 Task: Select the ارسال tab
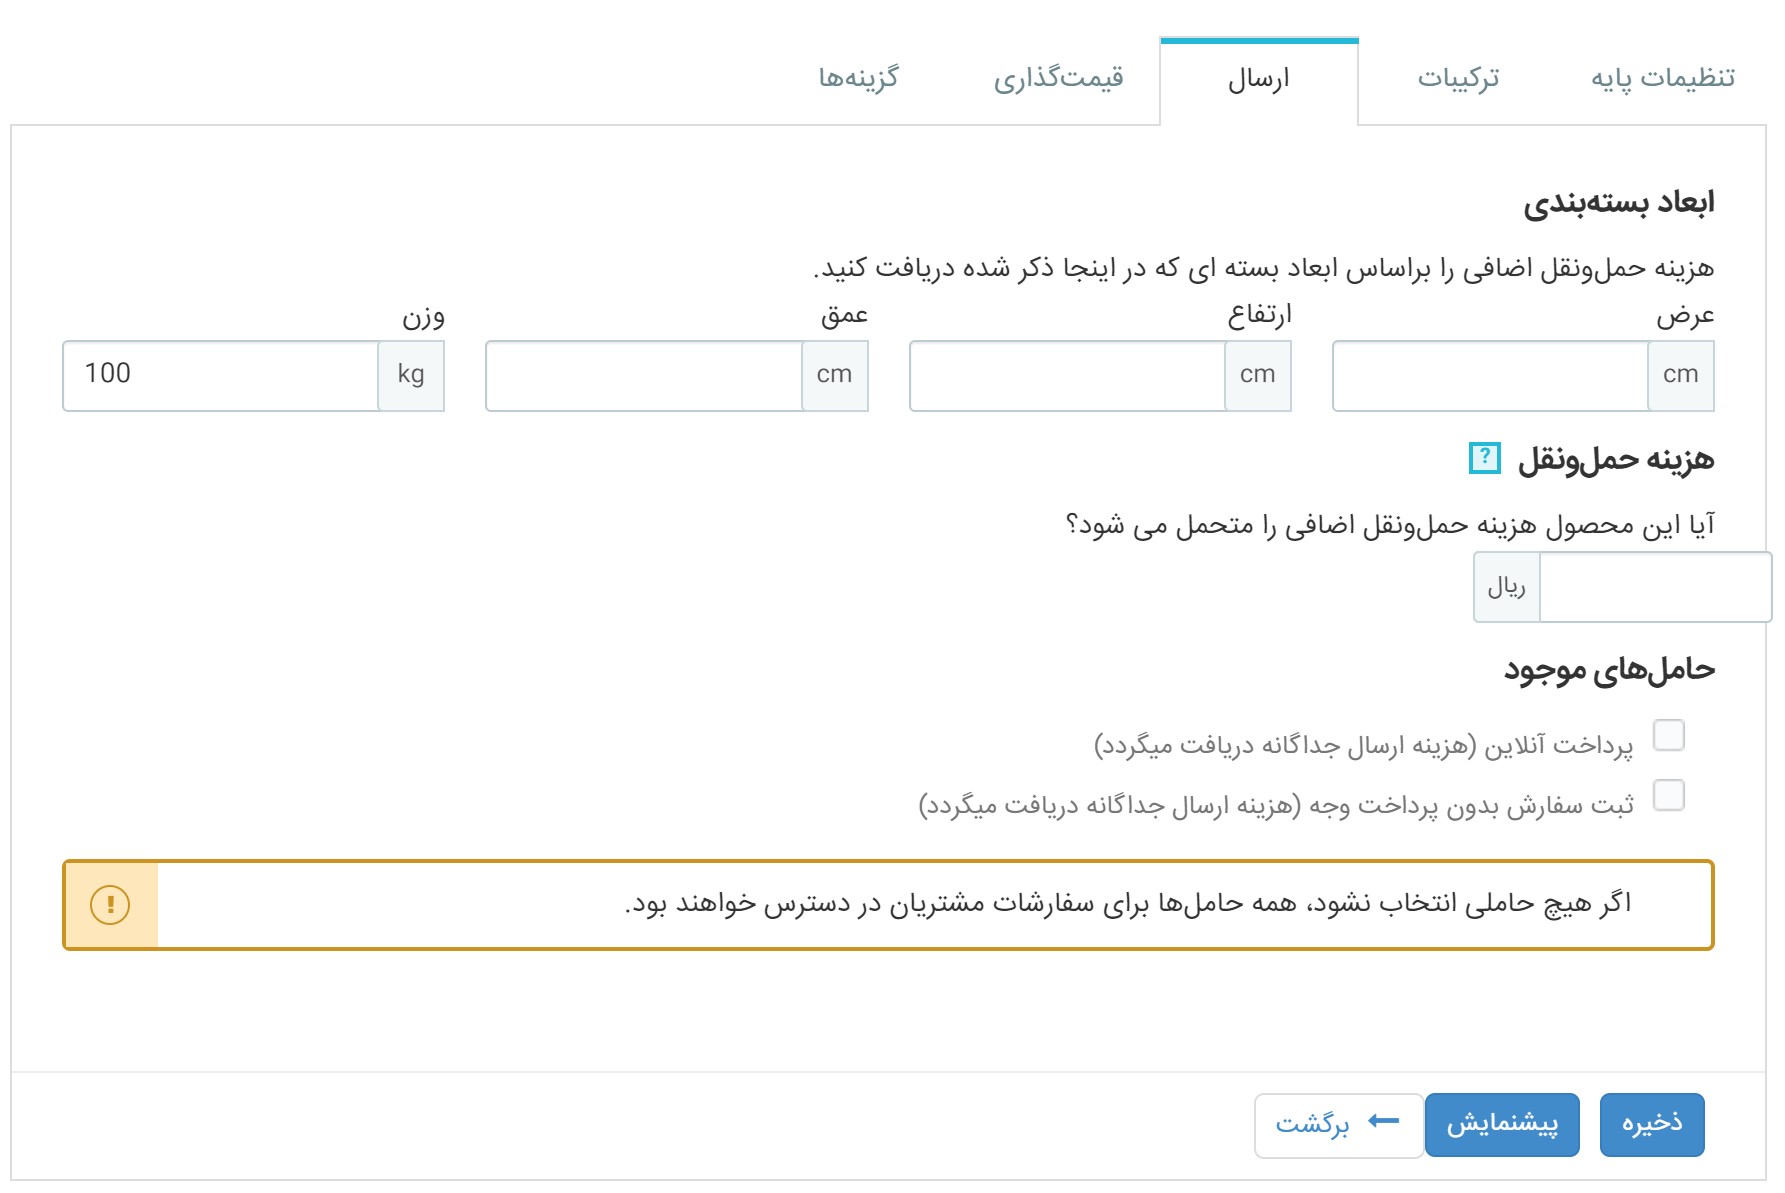tap(1259, 80)
